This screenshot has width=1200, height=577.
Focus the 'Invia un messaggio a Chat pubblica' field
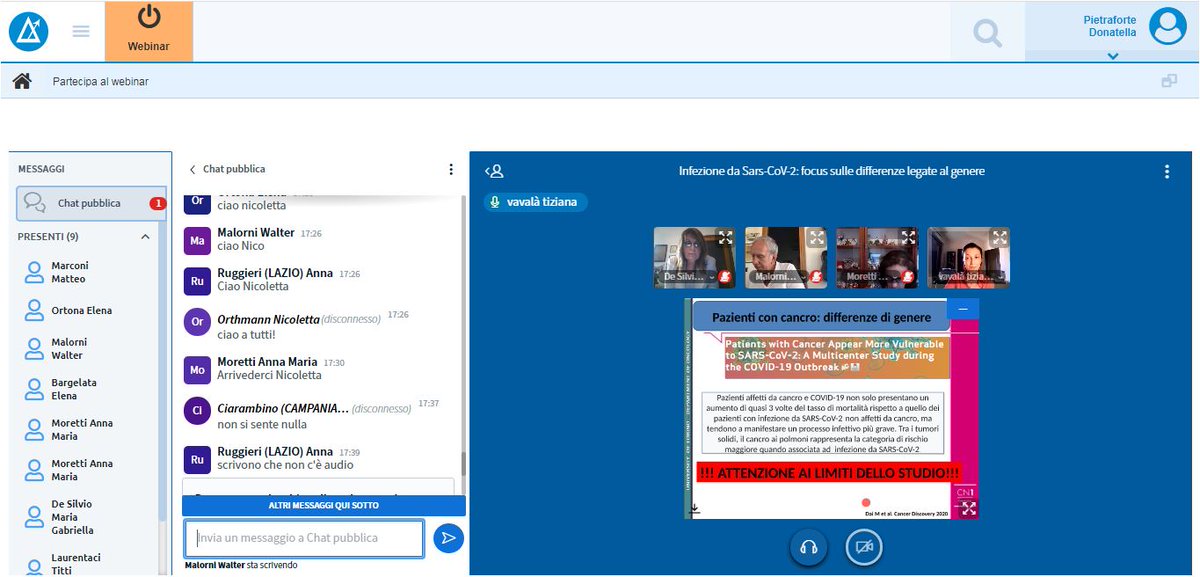pos(303,538)
